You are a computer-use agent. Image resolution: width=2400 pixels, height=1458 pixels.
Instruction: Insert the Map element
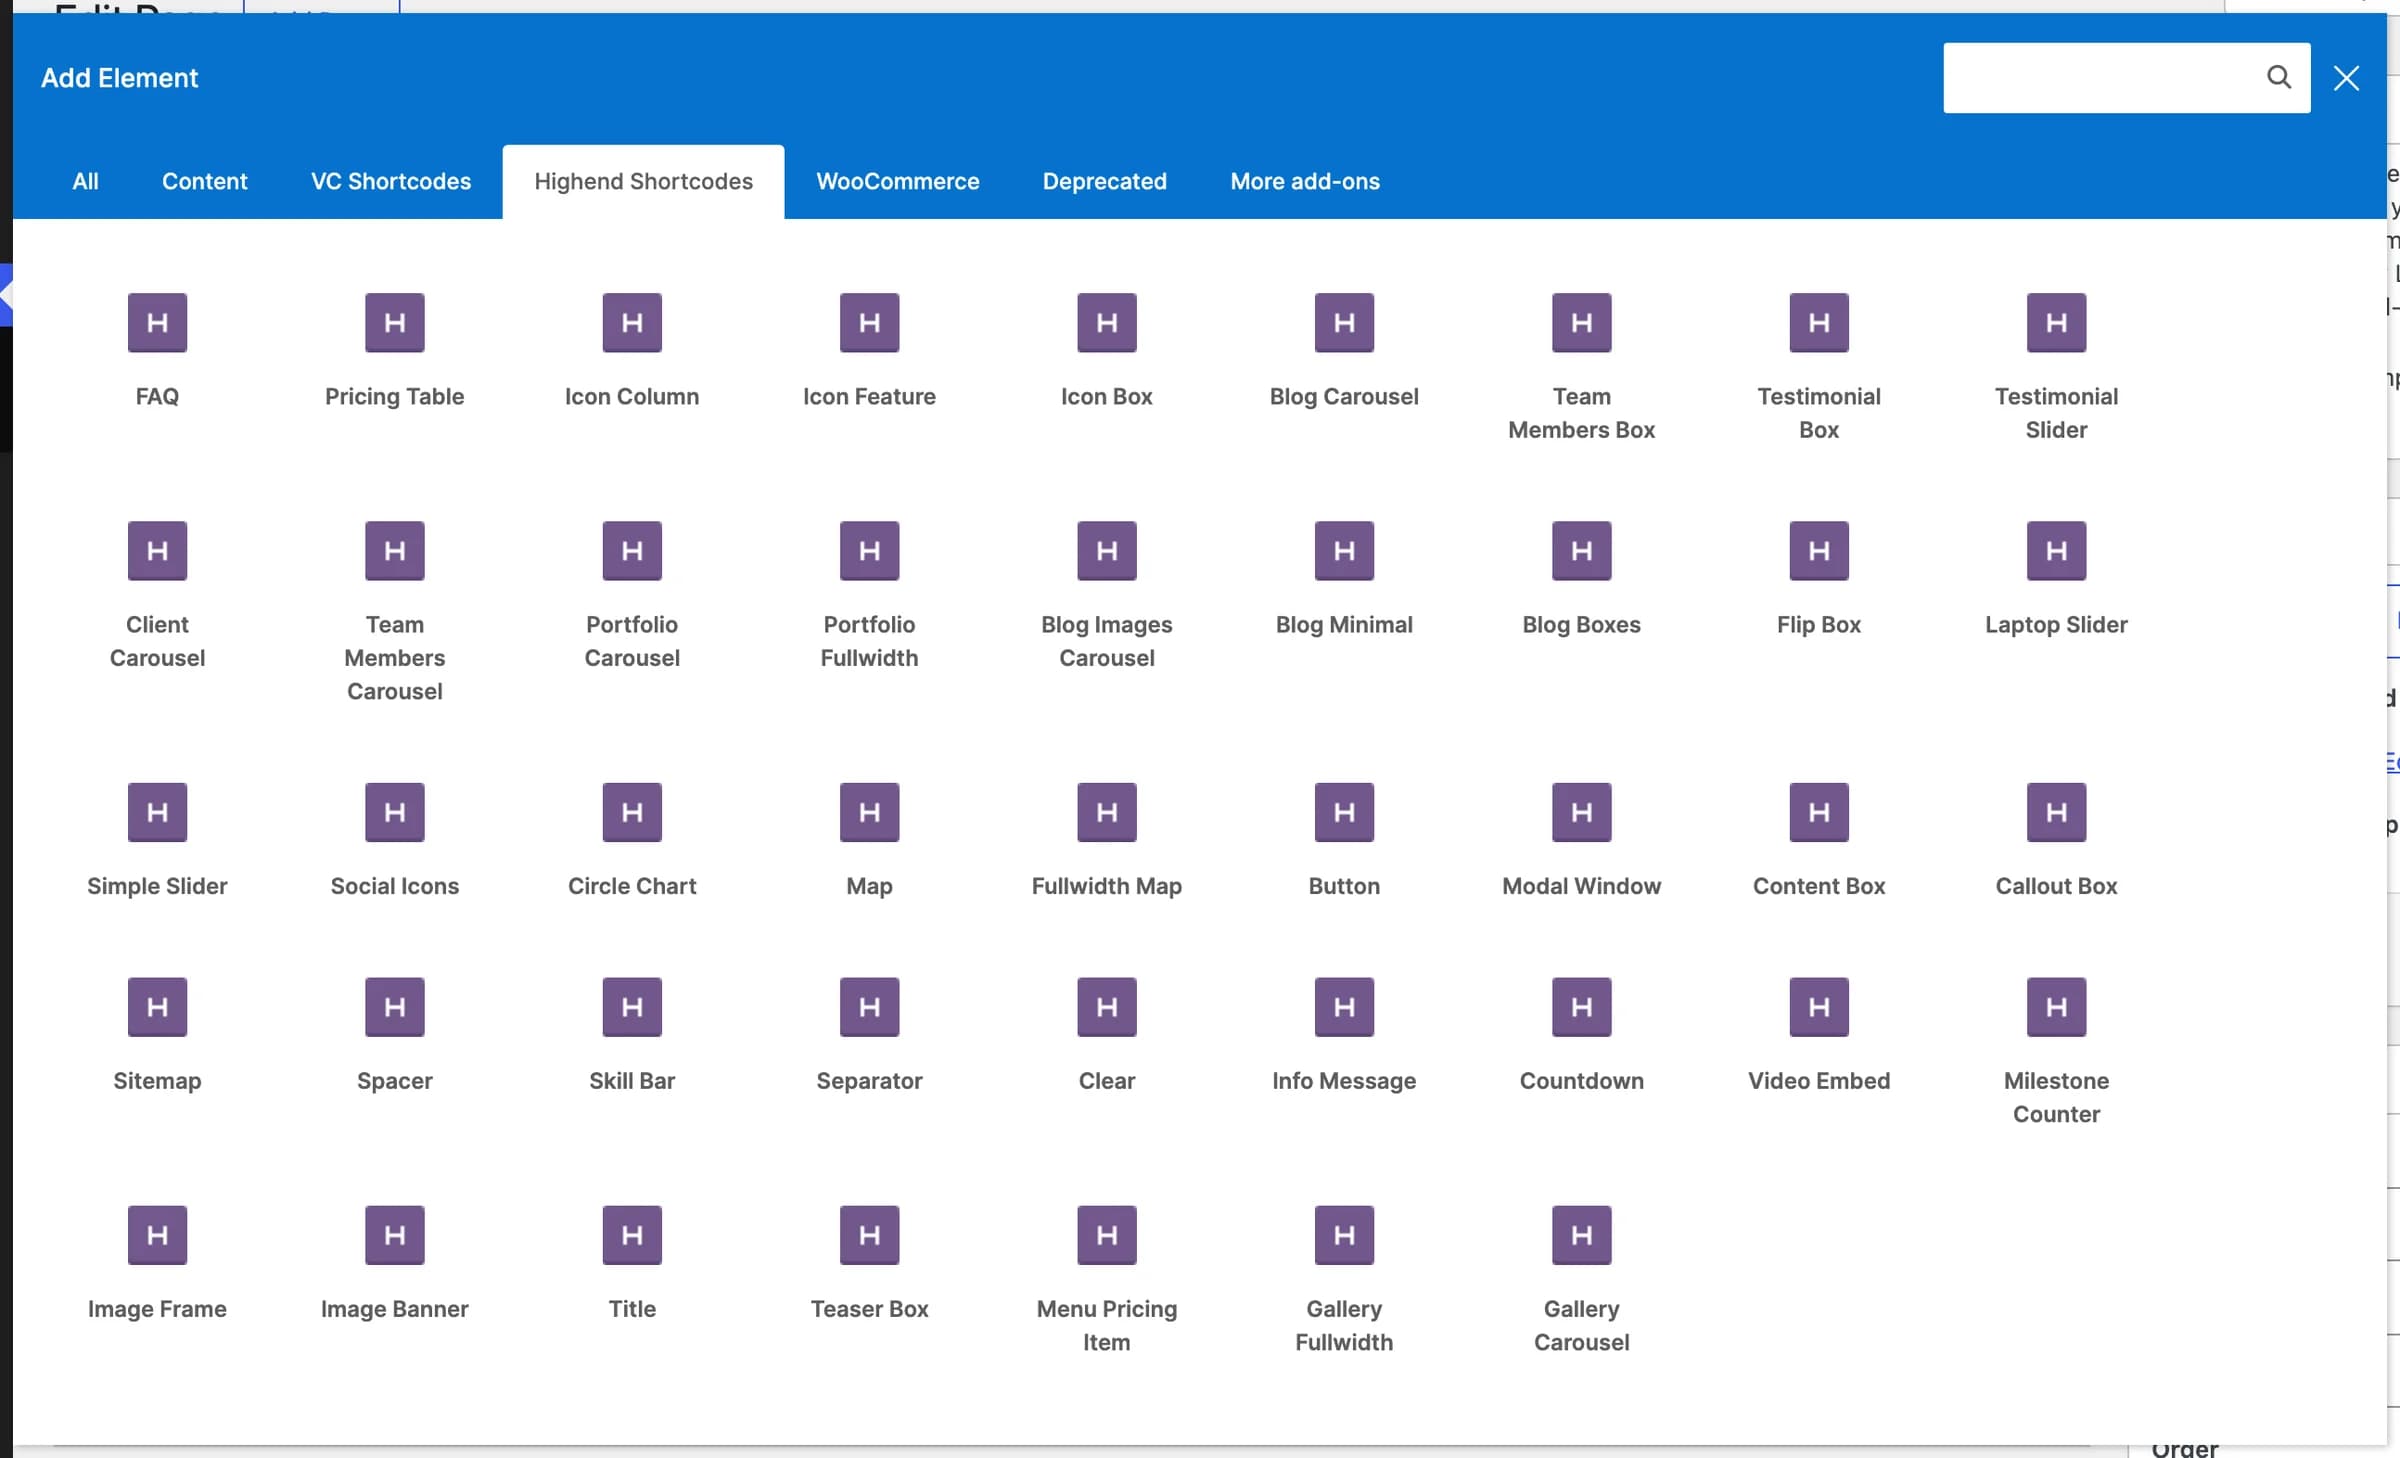click(x=869, y=840)
